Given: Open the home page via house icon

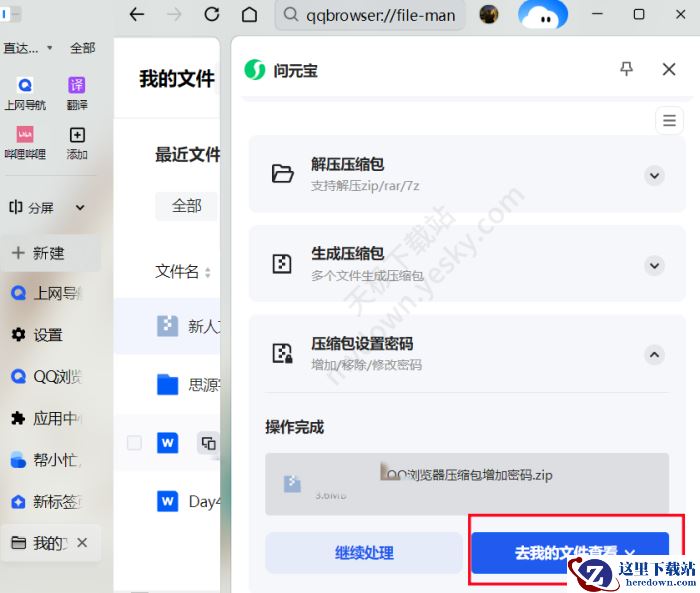Looking at the screenshot, I should [249, 15].
